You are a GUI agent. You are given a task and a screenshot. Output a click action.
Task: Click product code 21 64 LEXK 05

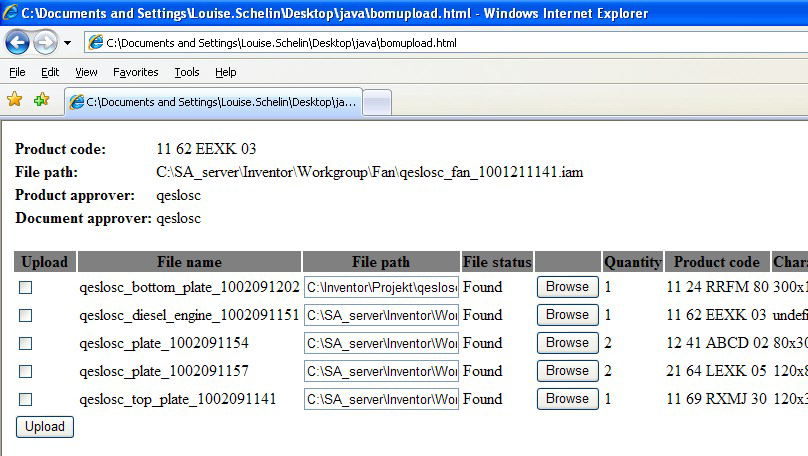pos(716,371)
